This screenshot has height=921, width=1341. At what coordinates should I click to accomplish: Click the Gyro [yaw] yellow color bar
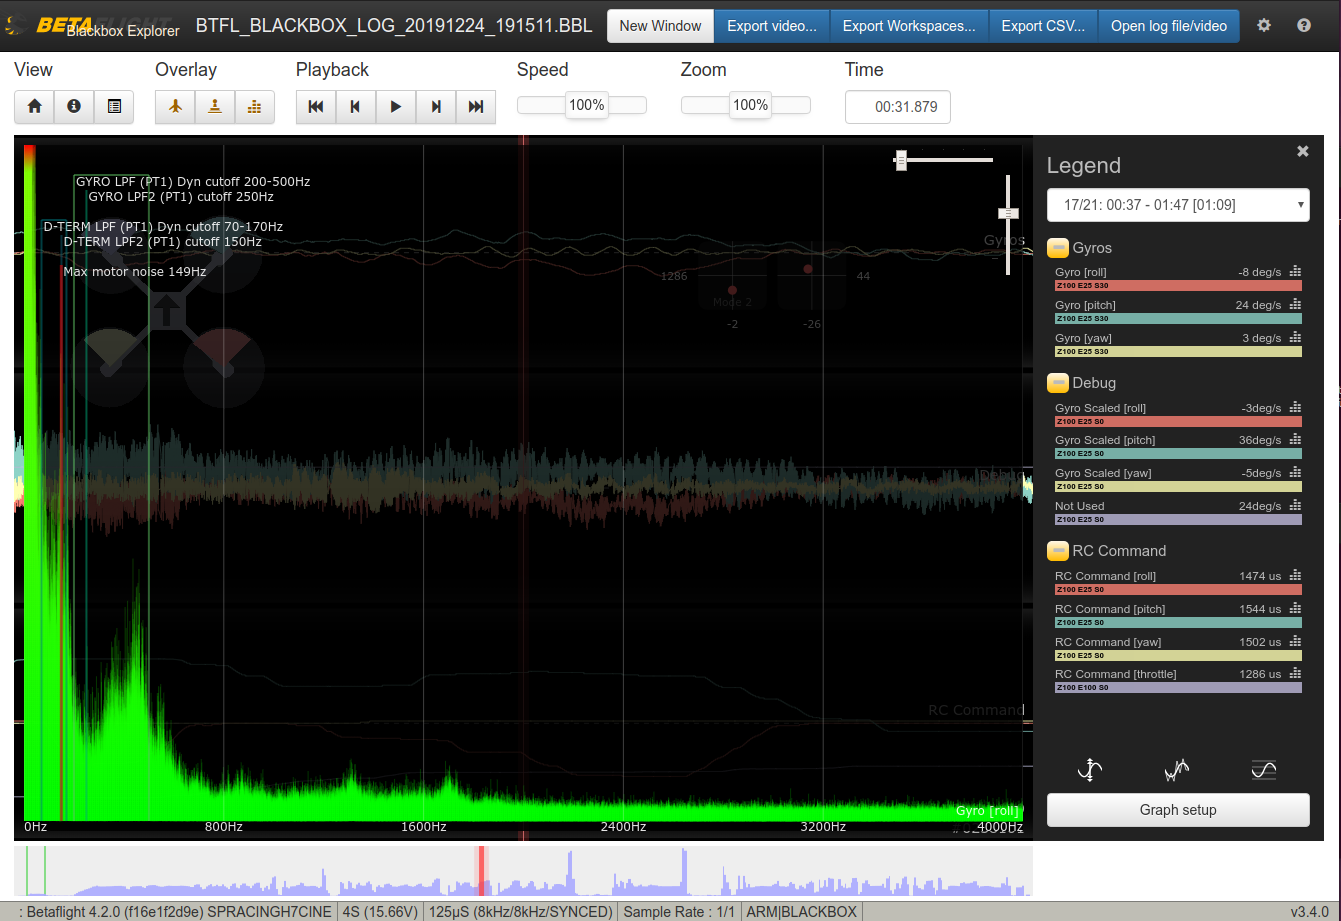[x=1178, y=352]
